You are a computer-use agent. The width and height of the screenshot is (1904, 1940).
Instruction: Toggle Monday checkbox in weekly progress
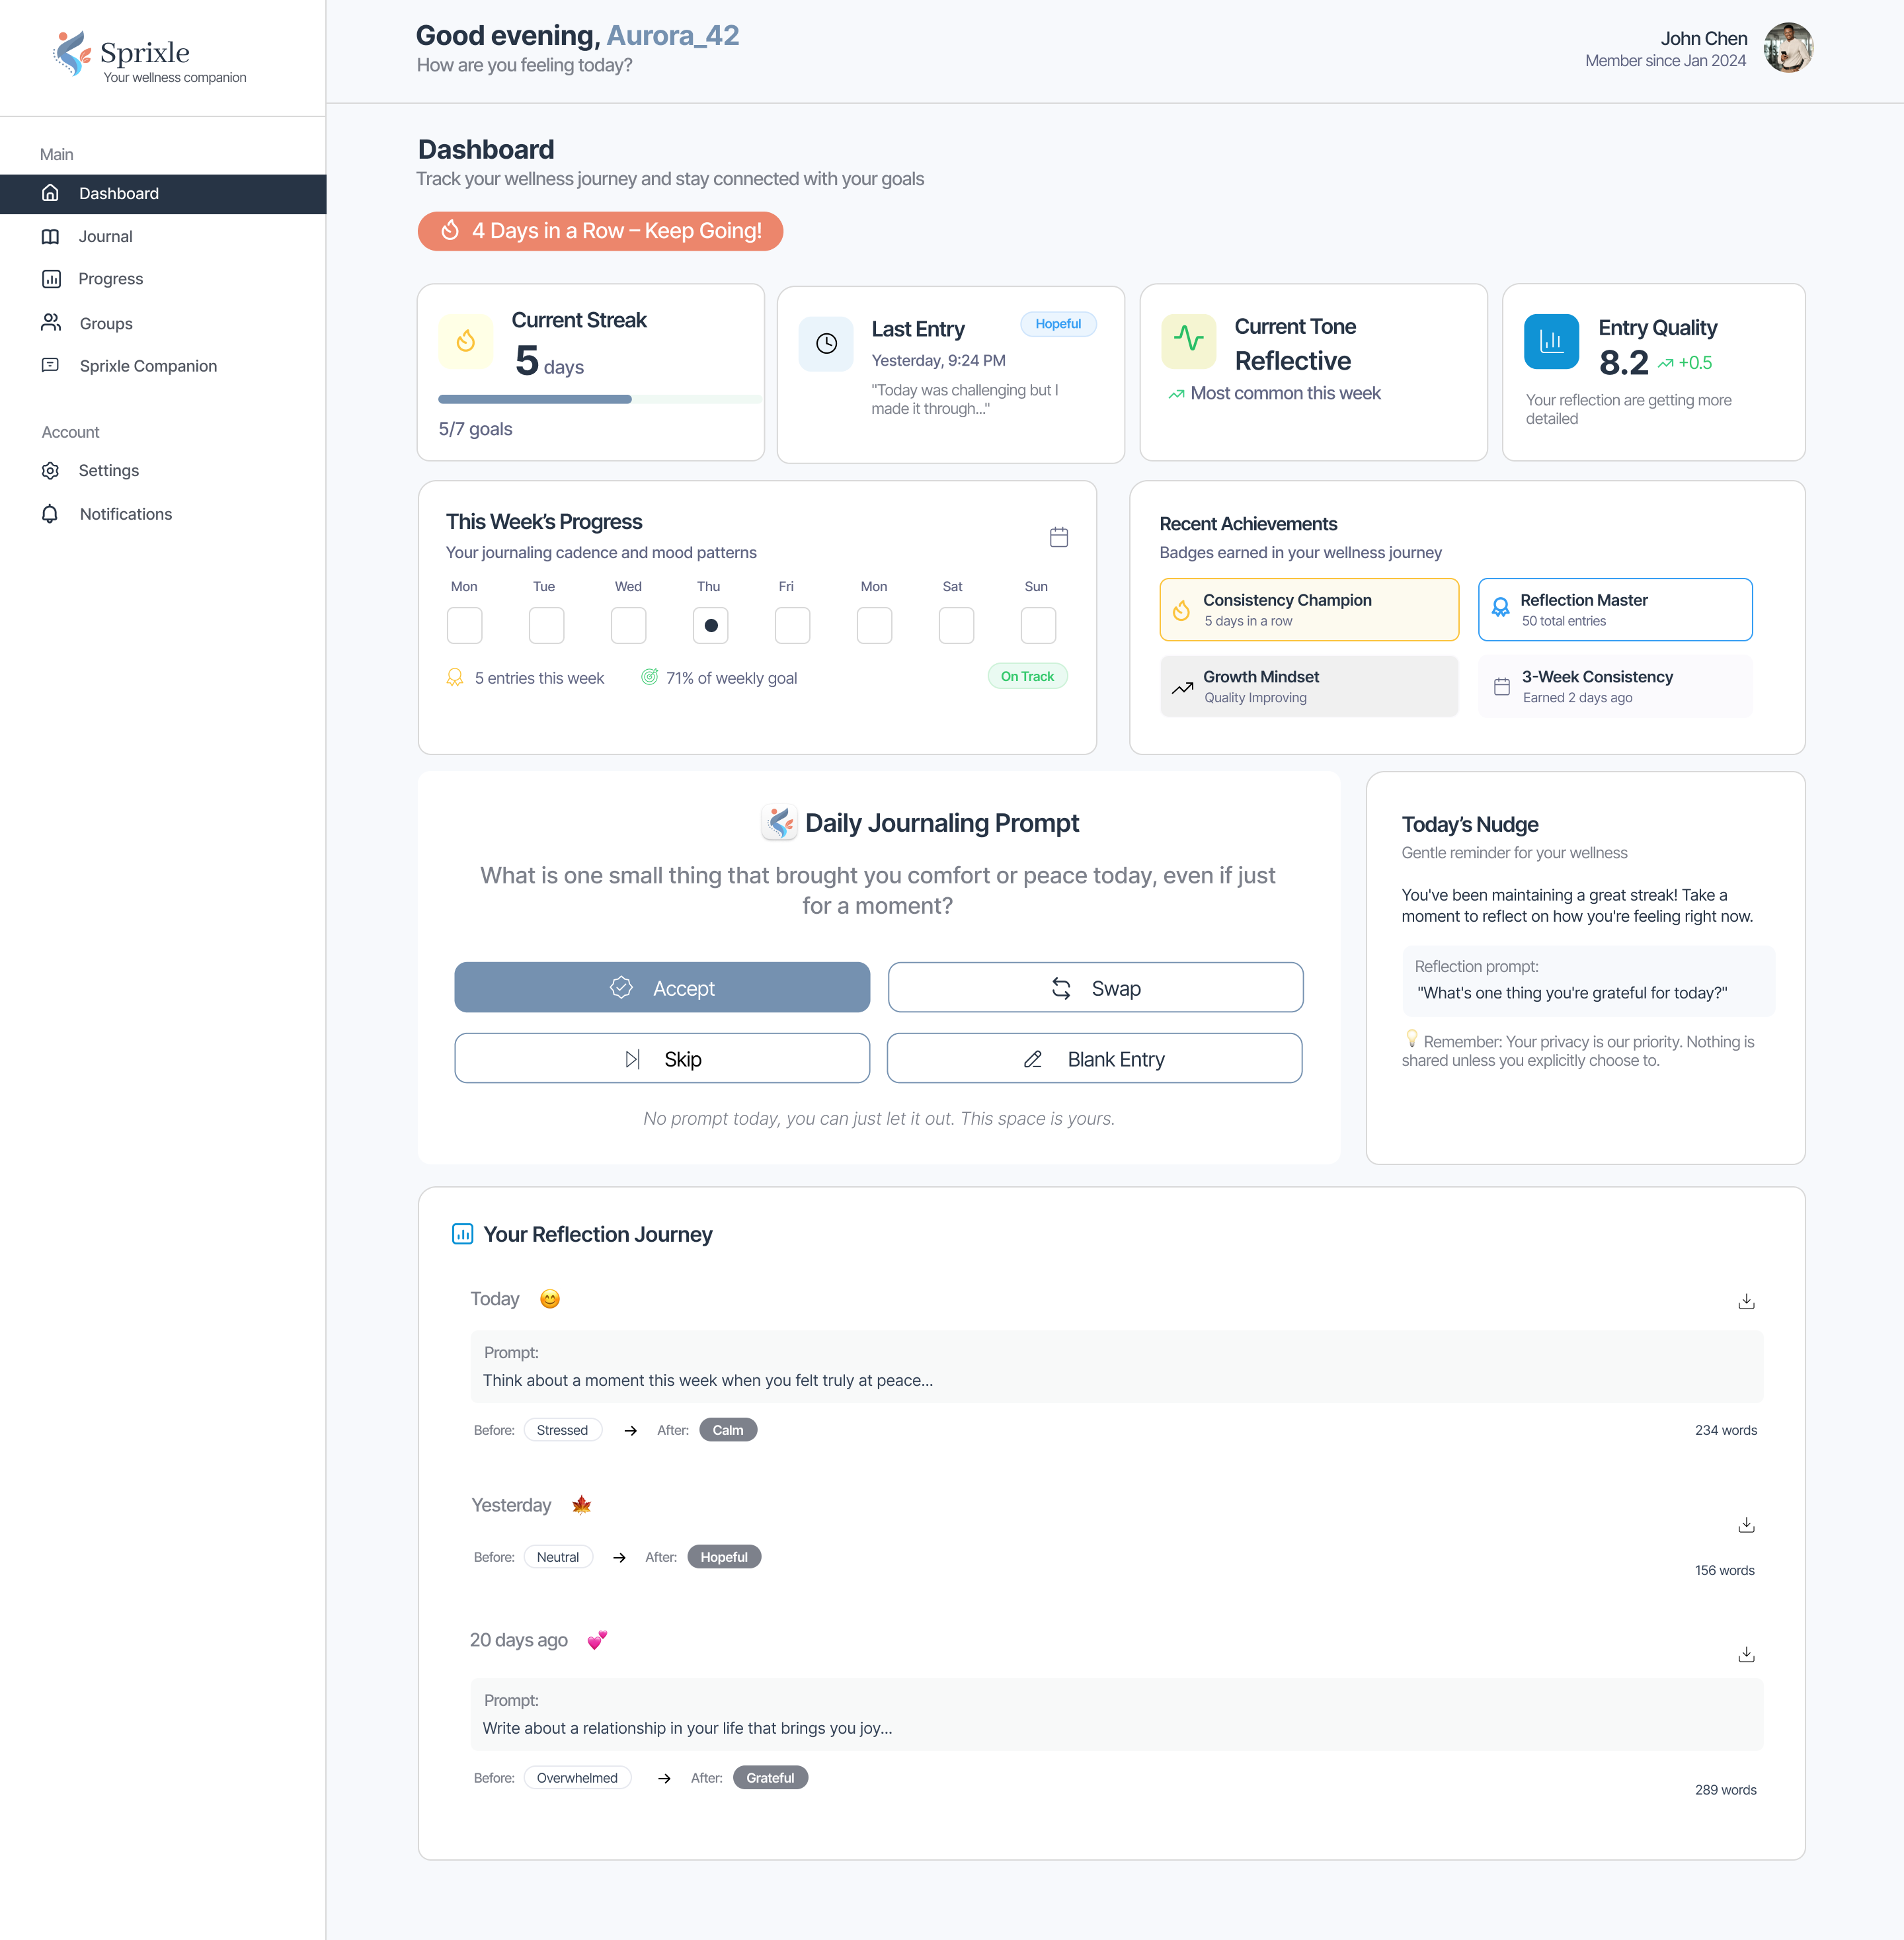[x=464, y=625]
